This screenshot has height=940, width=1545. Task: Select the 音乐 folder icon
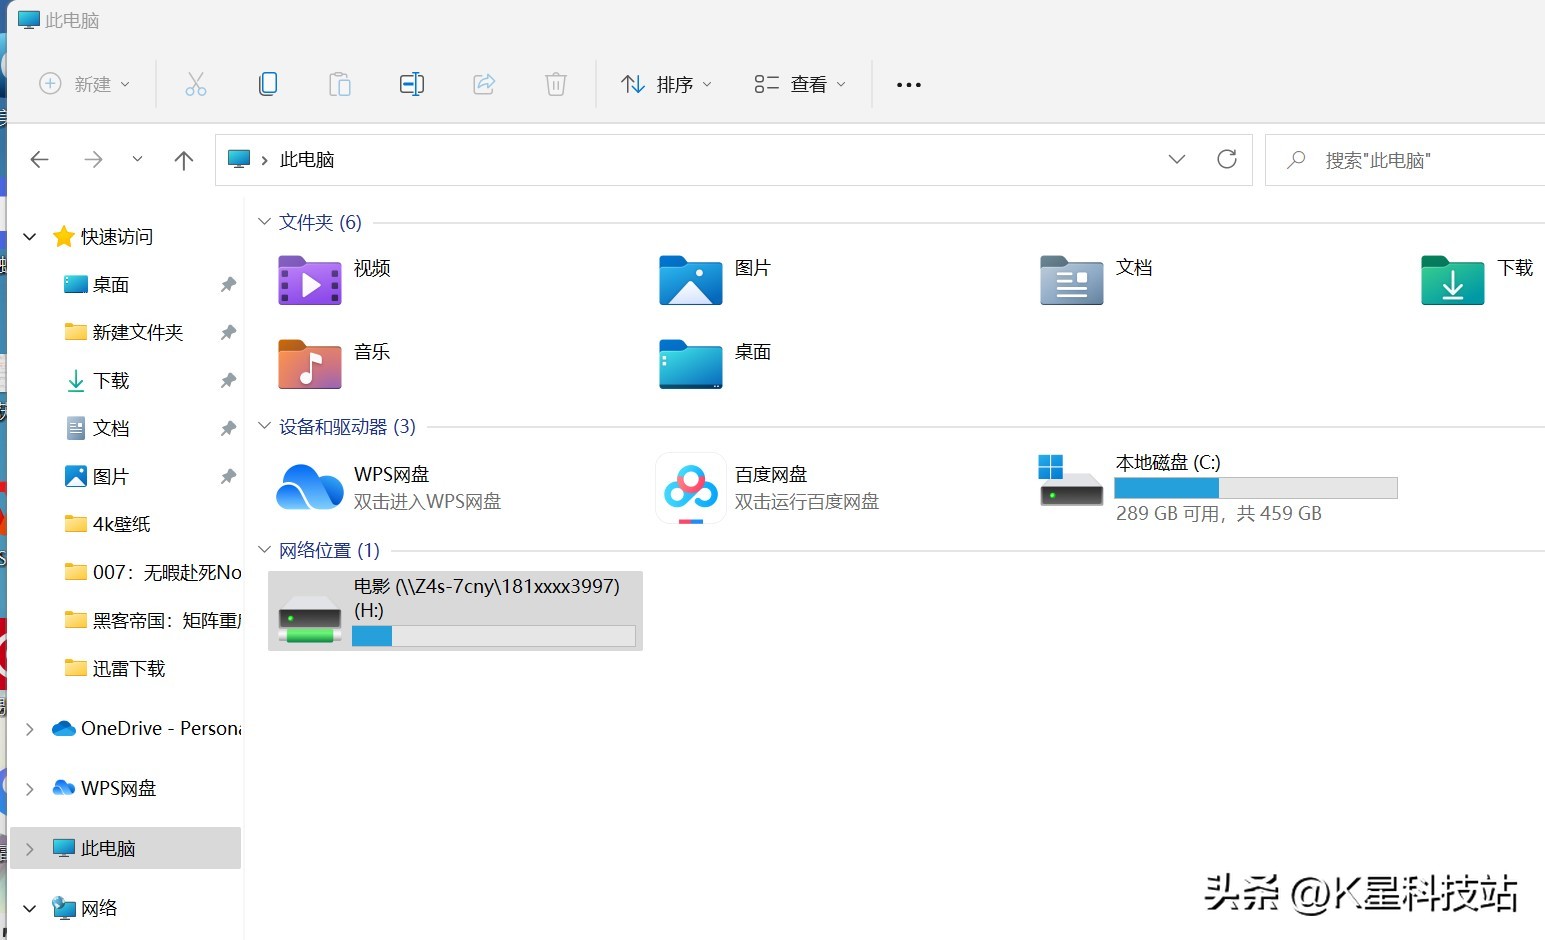point(309,365)
